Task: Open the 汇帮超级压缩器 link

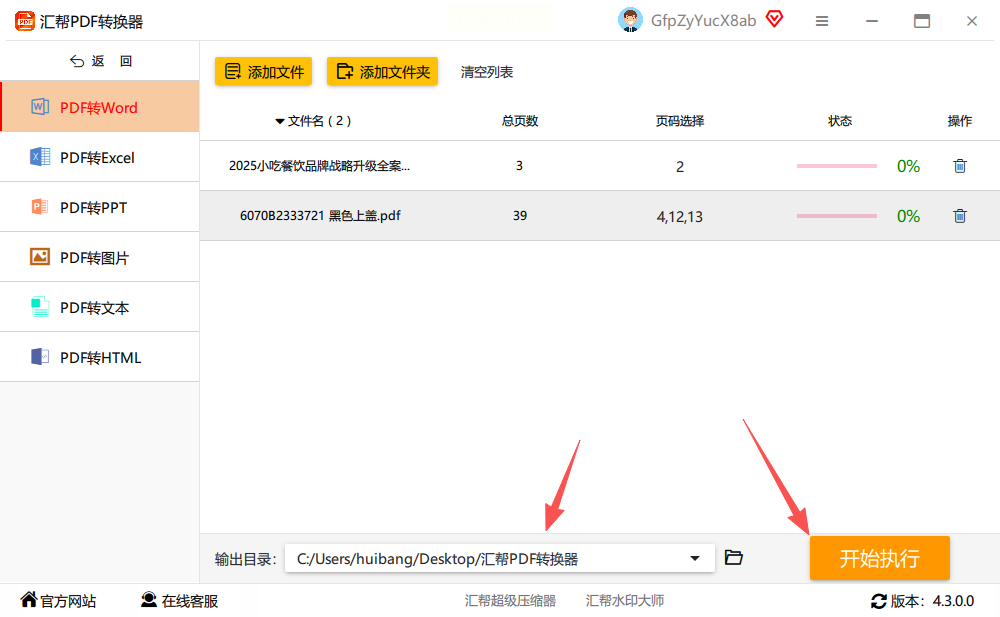Action: 510,600
